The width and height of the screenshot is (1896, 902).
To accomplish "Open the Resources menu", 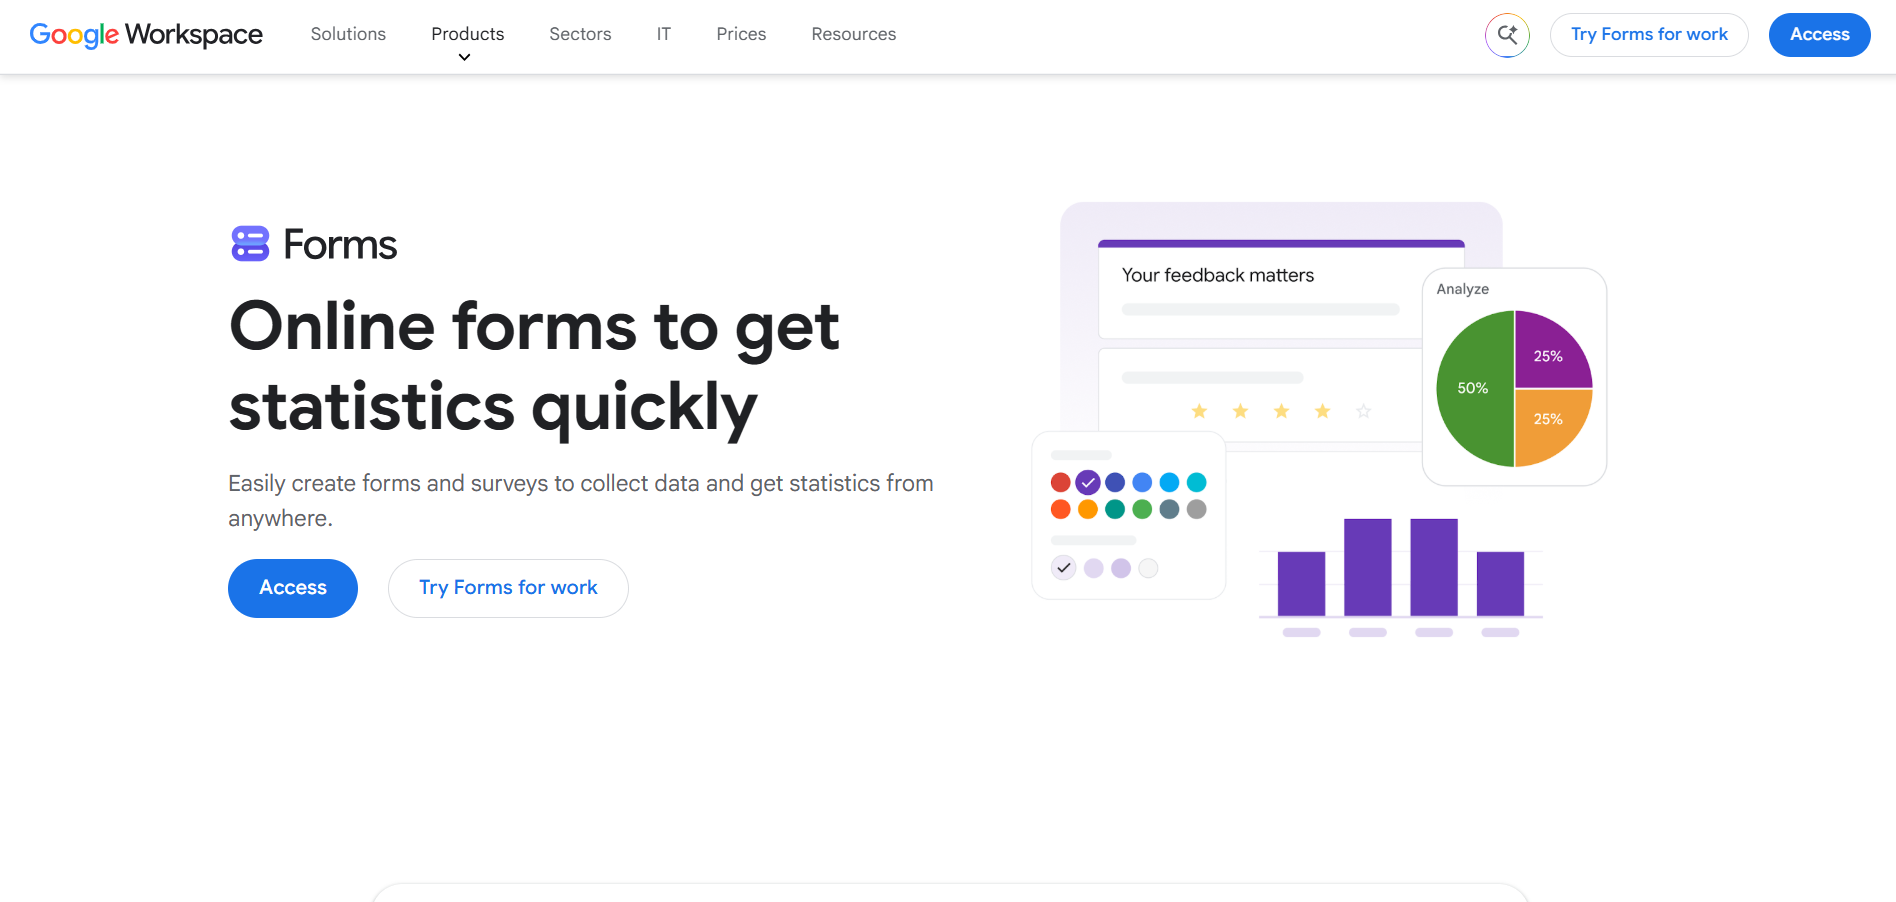I will [854, 34].
